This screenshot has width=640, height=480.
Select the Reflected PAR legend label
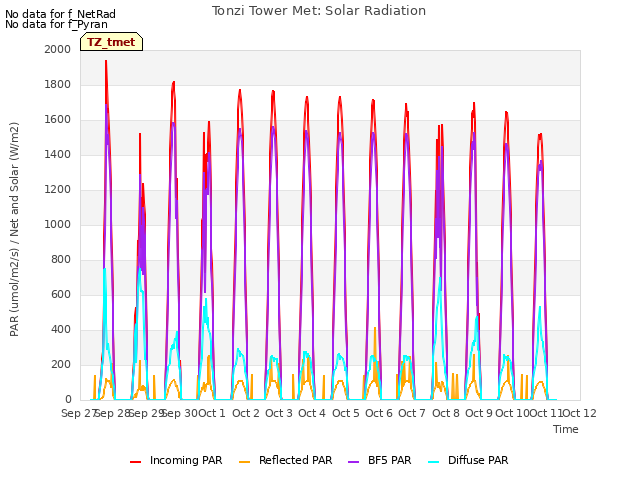point(296,460)
